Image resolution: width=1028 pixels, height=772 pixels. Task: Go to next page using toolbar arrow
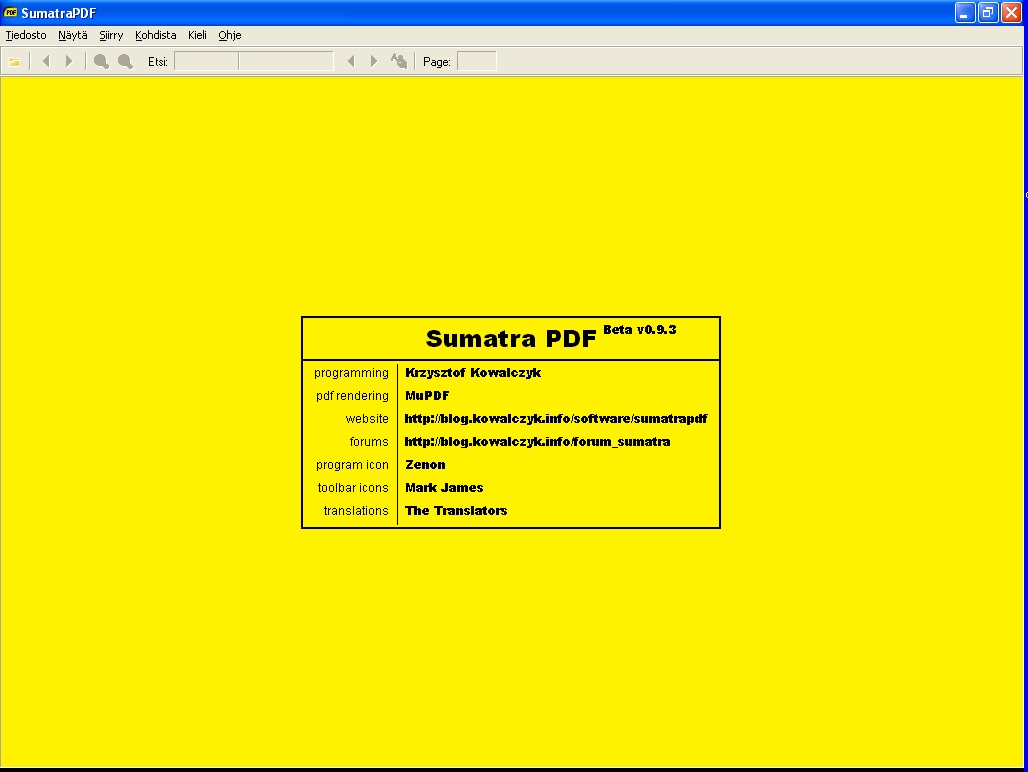pos(69,62)
